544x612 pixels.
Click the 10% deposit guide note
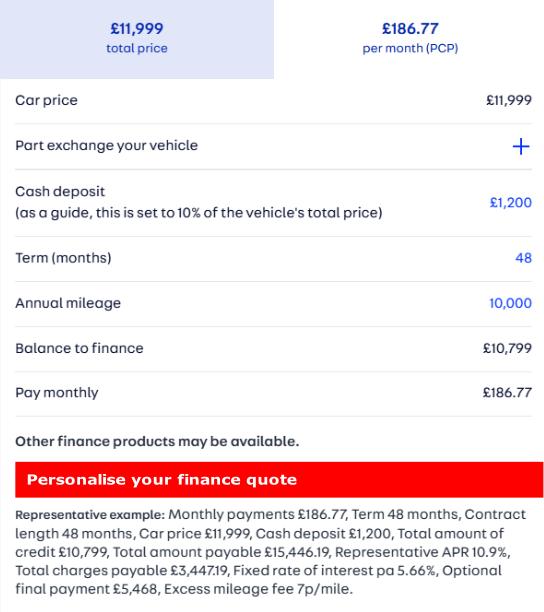(199, 213)
